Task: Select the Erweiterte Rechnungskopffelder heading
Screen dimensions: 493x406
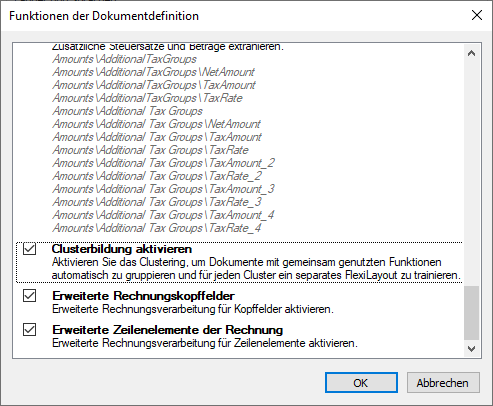Action: (143, 296)
